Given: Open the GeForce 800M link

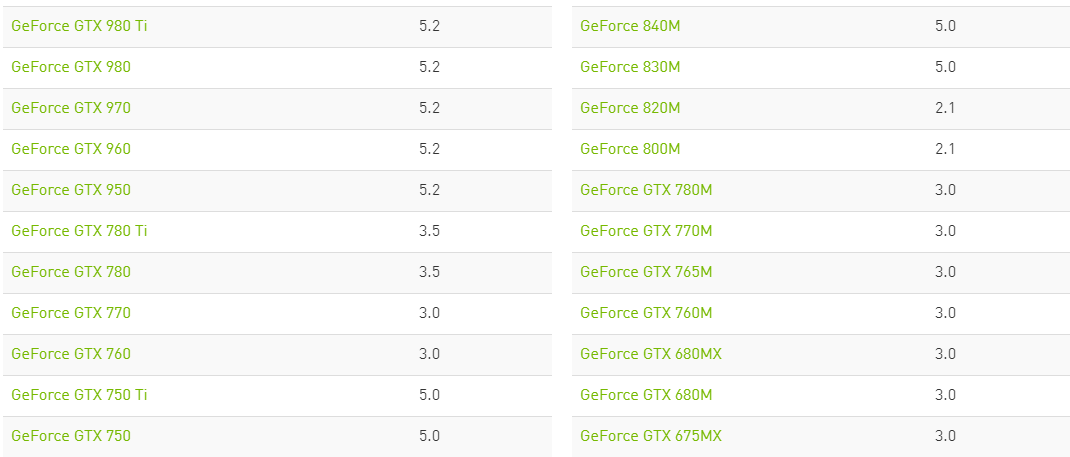Looking at the screenshot, I should point(630,149).
